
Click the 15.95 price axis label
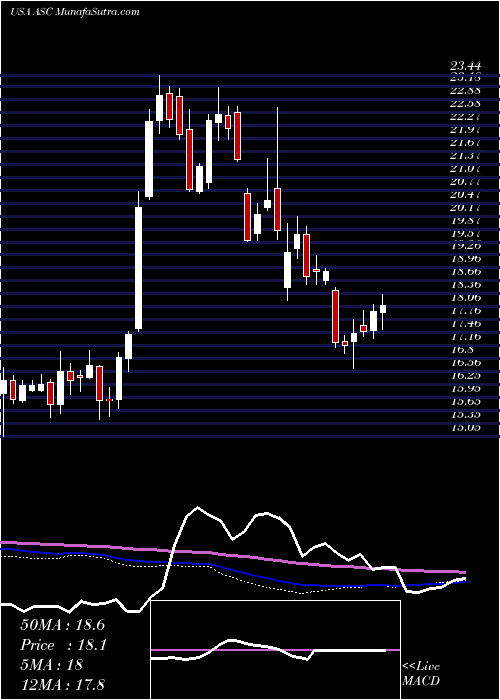[x=466, y=388]
